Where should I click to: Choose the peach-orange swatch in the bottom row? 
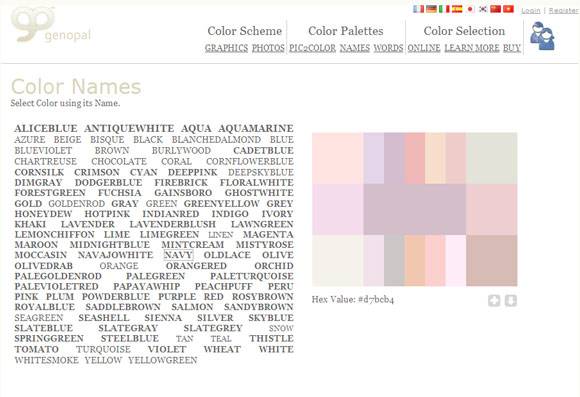(415, 260)
